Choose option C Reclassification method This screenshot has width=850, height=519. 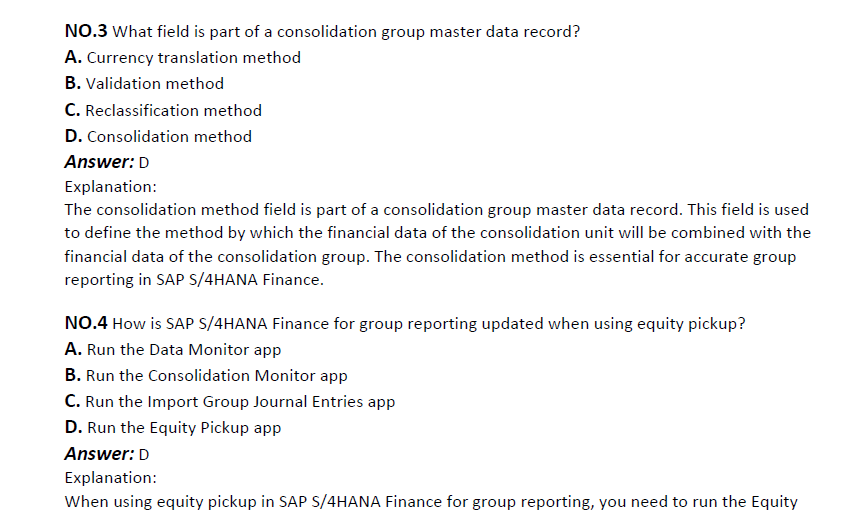click(163, 110)
